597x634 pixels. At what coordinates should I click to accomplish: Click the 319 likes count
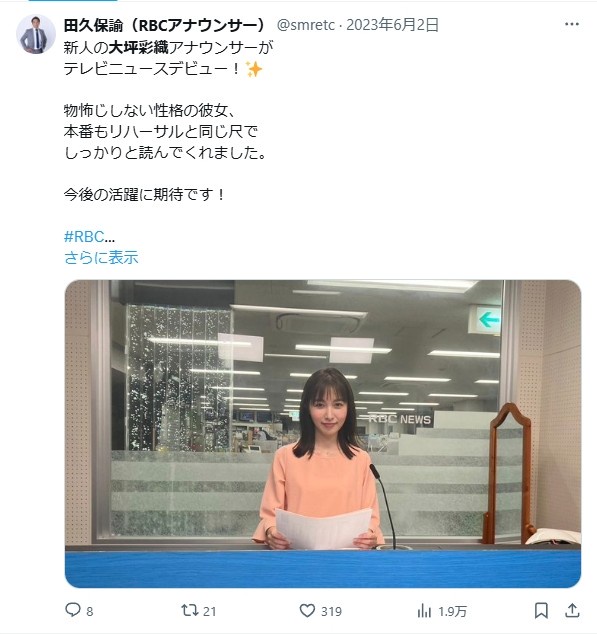pos(331,611)
